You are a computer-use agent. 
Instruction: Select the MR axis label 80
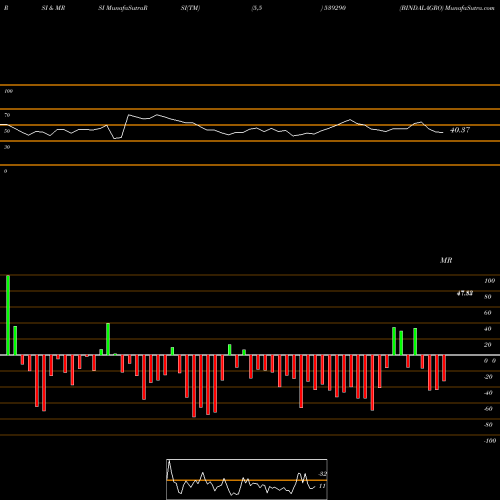[x=488, y=297]
